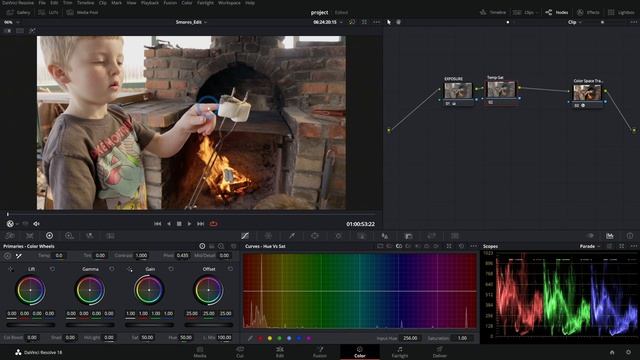Open the Key palette

[x=408, y=236]
